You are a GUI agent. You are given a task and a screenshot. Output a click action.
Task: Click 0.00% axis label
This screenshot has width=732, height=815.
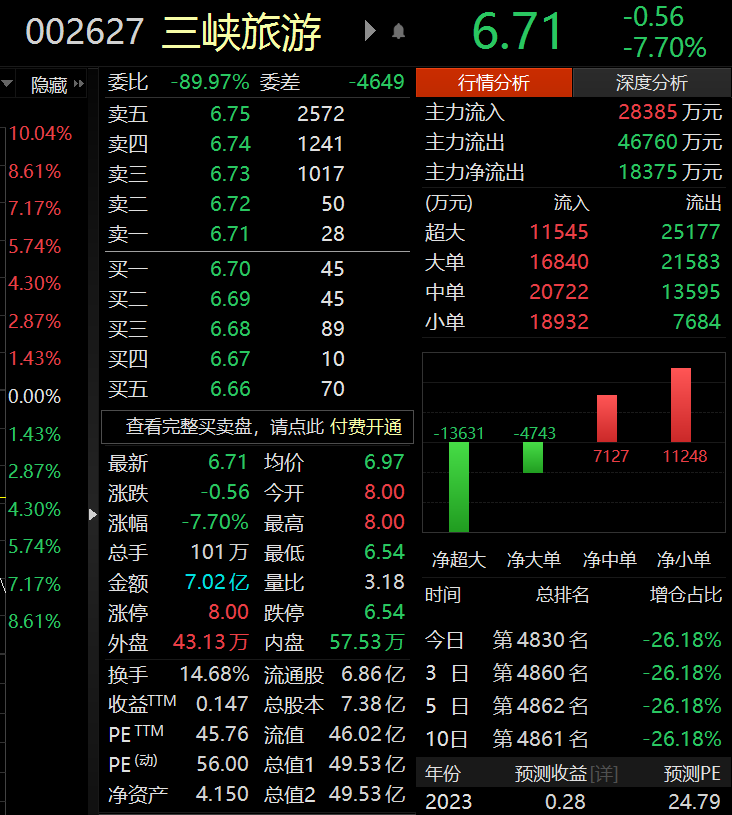34,397
